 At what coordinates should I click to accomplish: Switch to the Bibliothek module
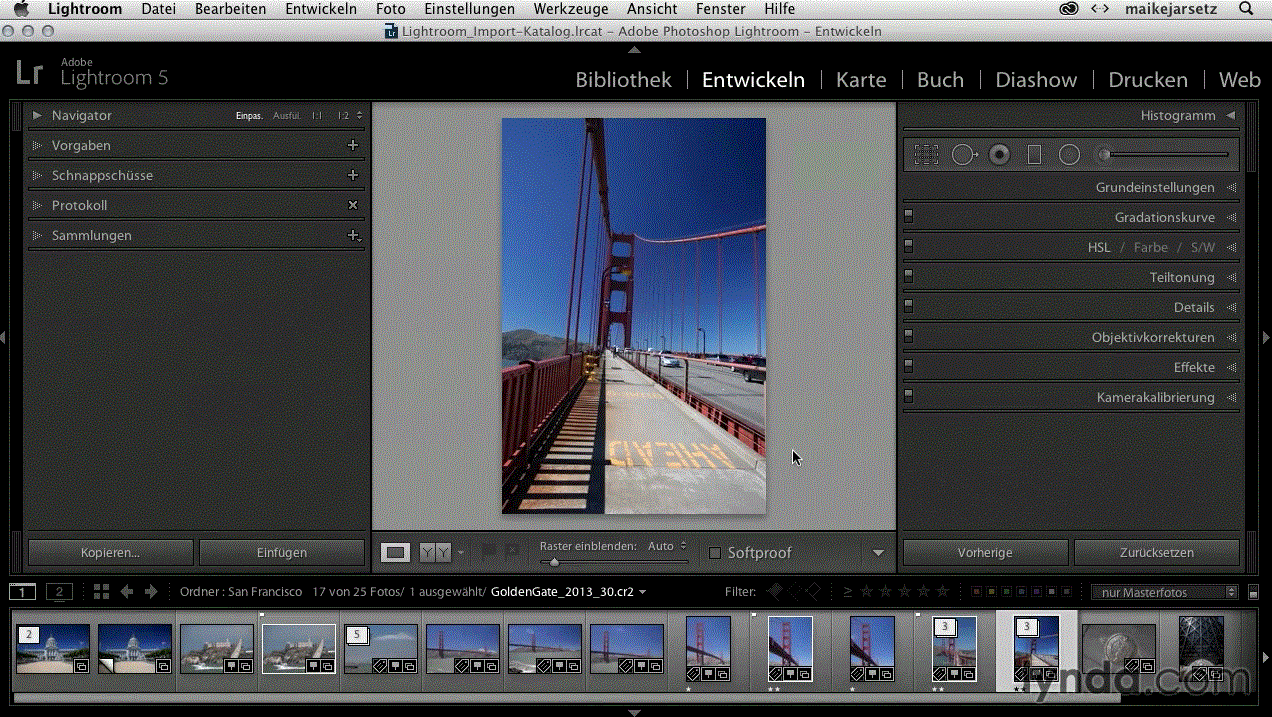click(623, 80)
